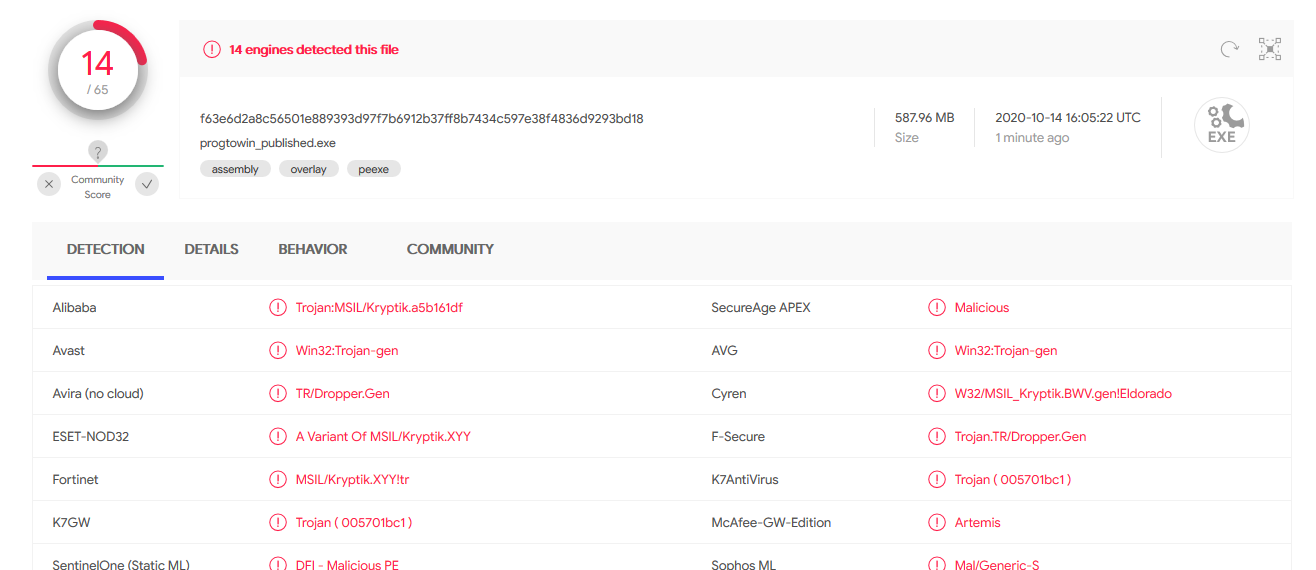Image resolution: width=1316 pixels, height=570 pixels.
Task: Click the 1 minute ago text
Action: pos(1032,138)
